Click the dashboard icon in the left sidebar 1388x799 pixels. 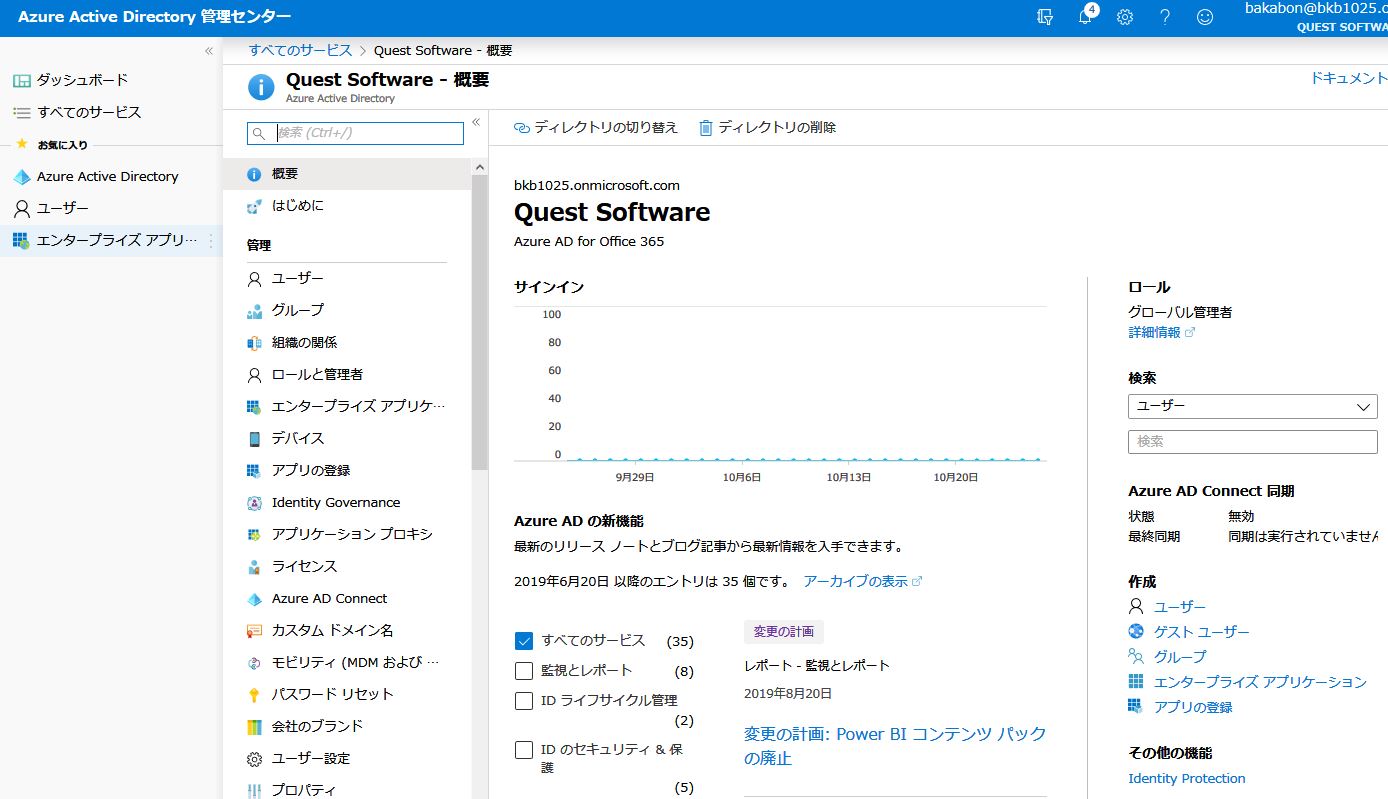[x=21, y=80]
